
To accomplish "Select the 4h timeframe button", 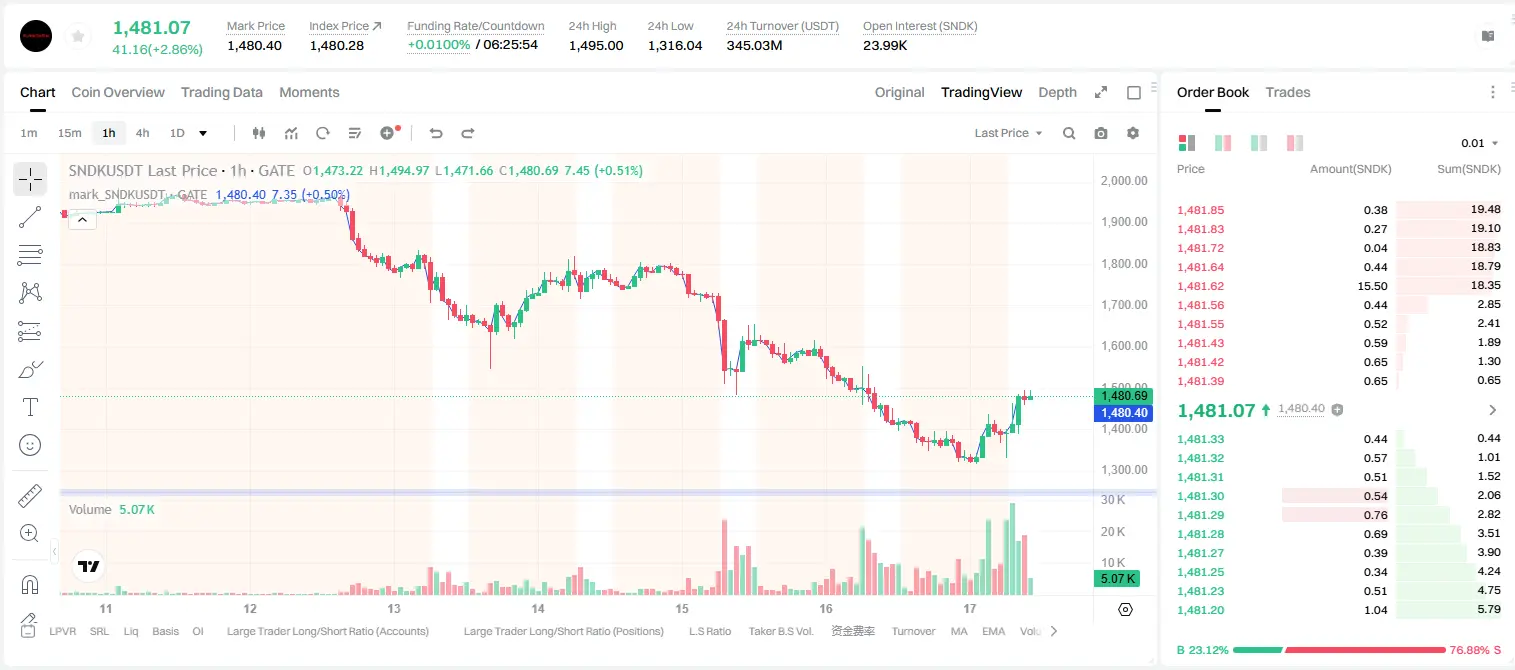I will pyautogui.click(x=143, y=133).
